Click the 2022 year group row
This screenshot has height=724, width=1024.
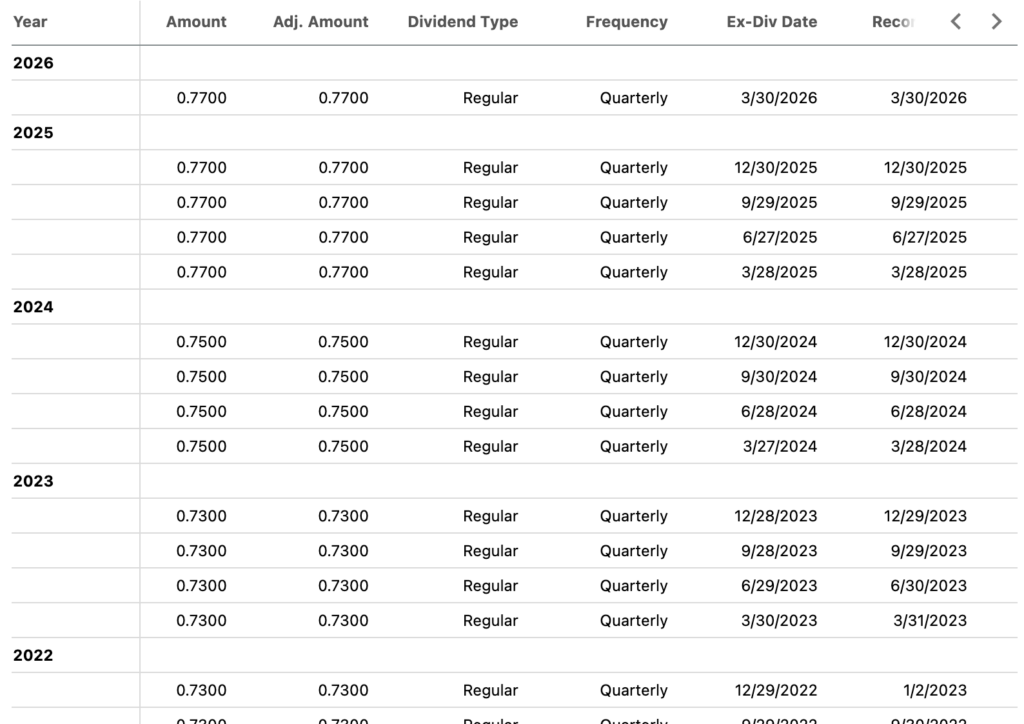pos(515,655)
